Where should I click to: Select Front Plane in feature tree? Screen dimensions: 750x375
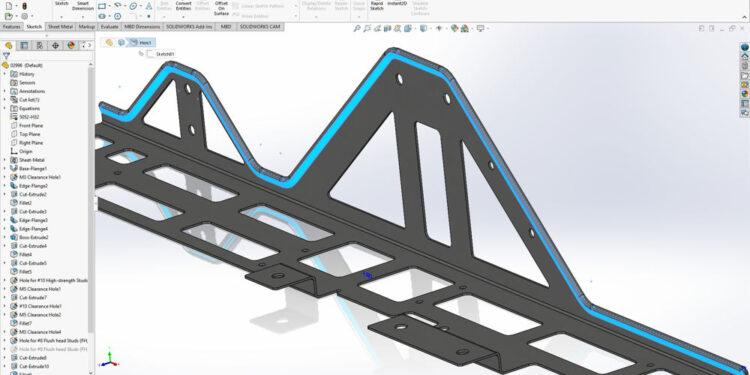coord(31,125)
